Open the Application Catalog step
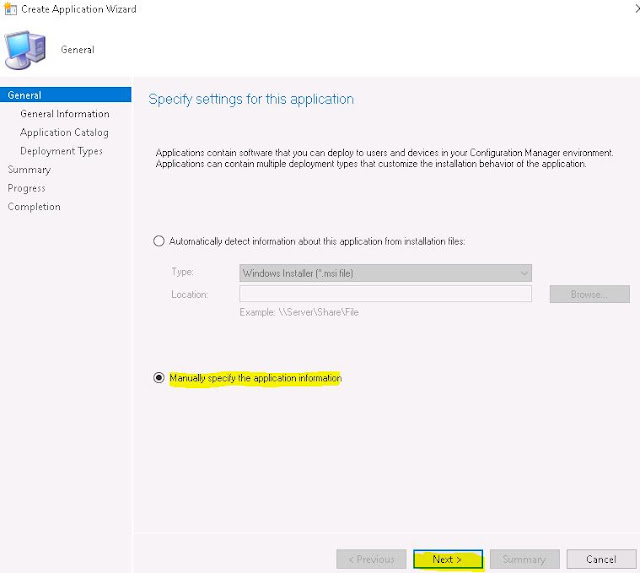The image size is (640, 573). coord(64,132)
